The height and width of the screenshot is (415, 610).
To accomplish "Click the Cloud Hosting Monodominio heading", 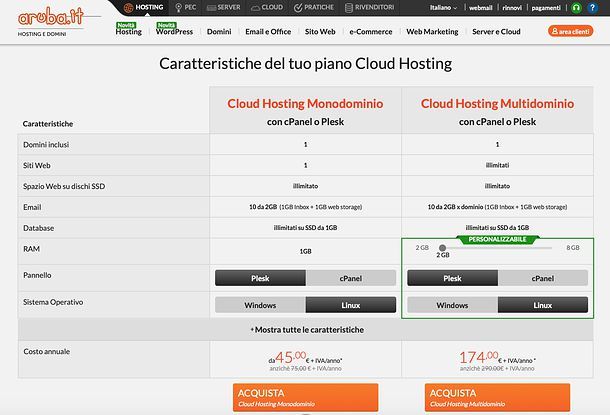I will pos(305,103).
